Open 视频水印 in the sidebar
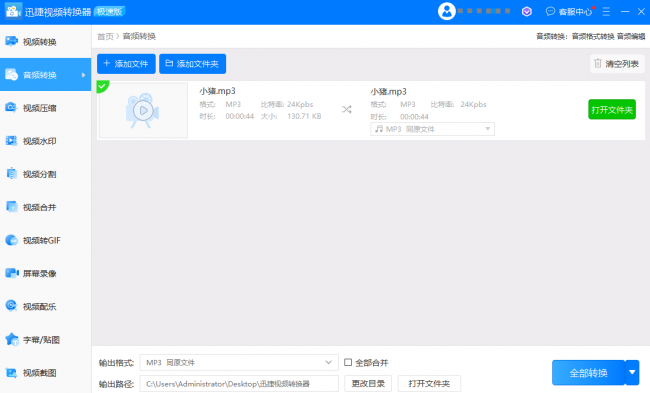The height and width of the screenshot is (393, 650). click(45, 141)
